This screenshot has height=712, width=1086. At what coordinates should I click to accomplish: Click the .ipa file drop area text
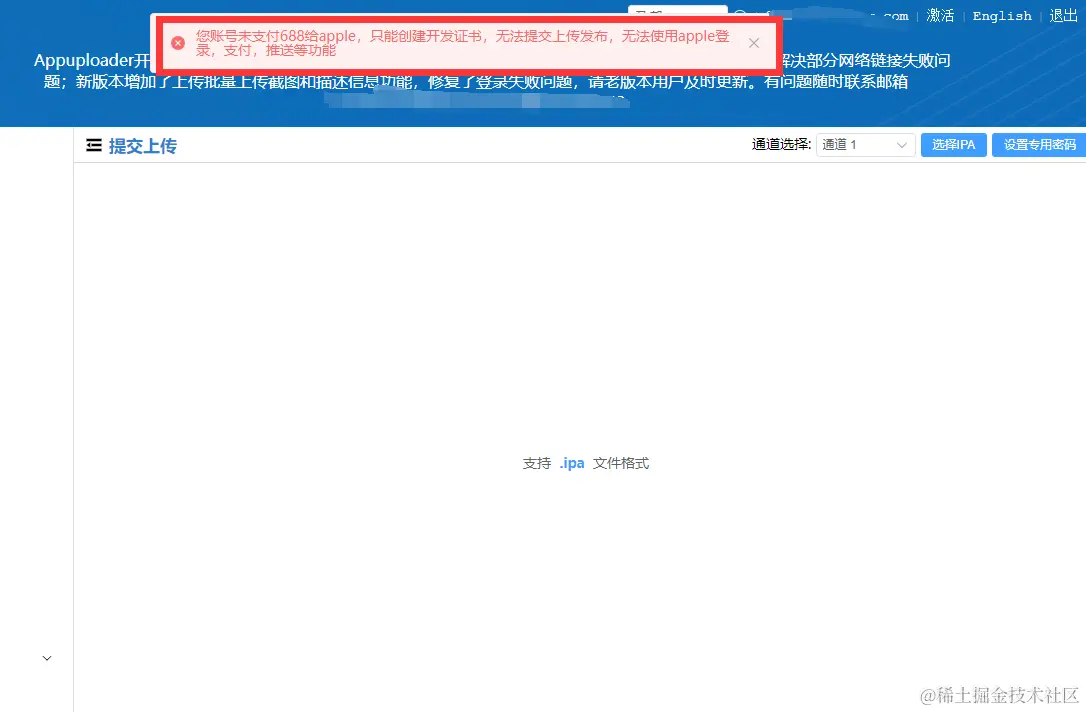pyautogui.click(x=586, y=463)
